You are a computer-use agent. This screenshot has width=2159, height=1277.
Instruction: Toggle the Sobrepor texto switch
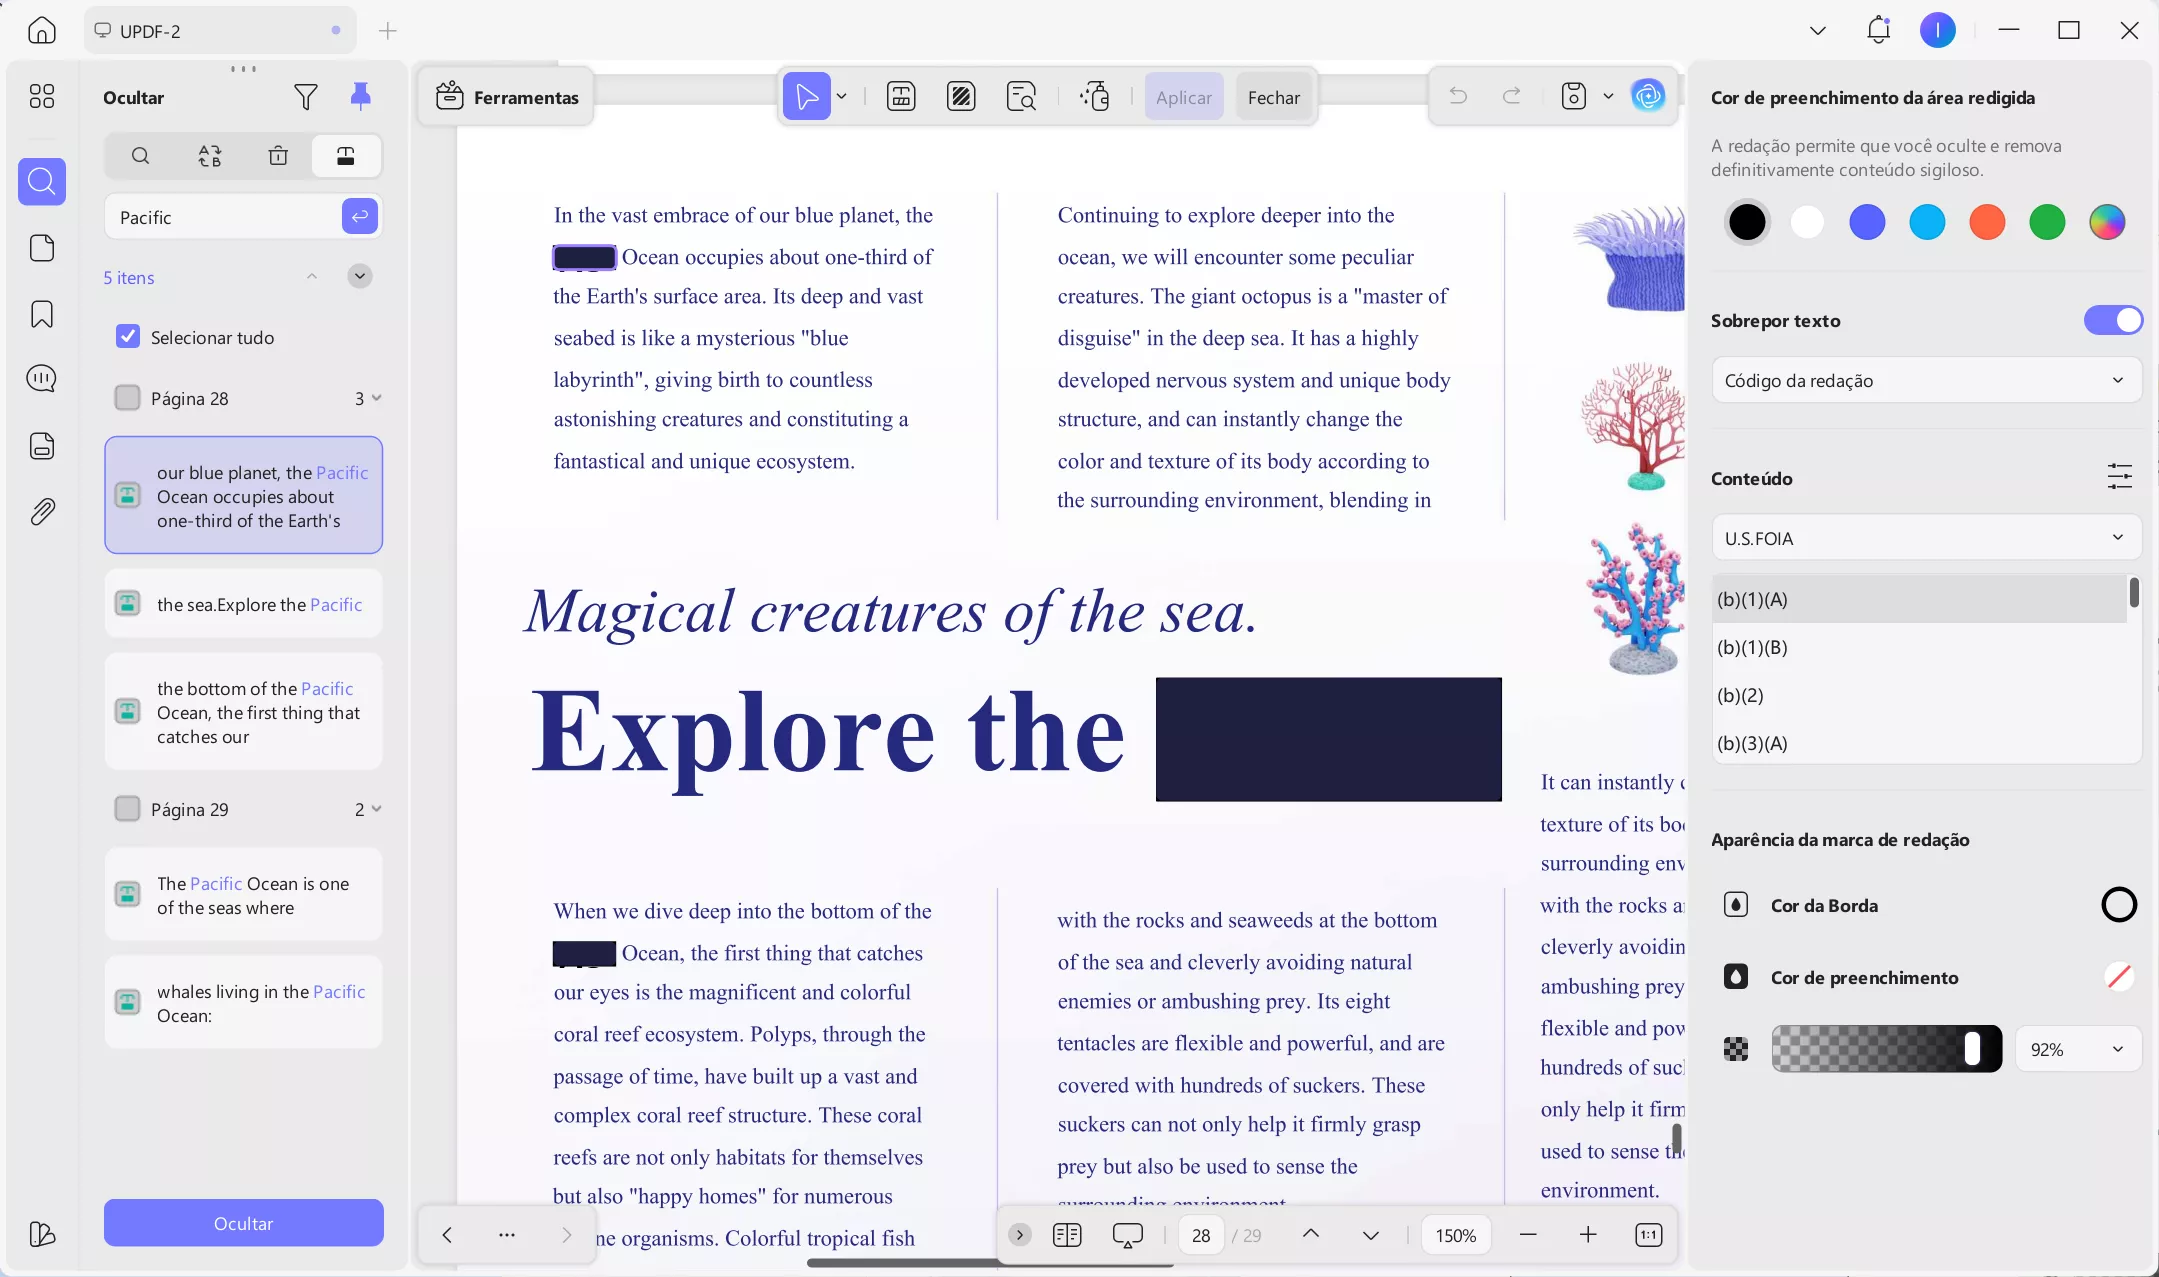pos(2112,320)
